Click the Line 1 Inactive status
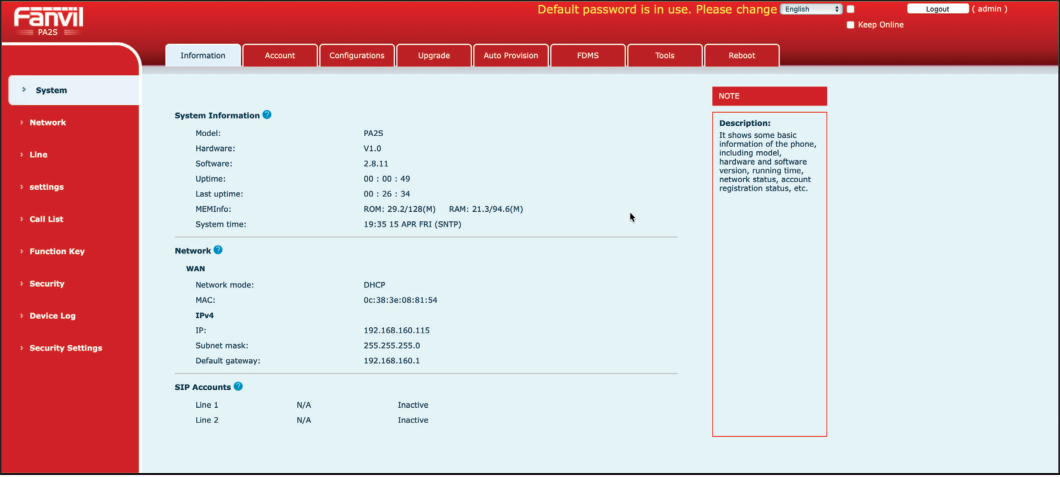1060x477 pixels. point(413,405)
